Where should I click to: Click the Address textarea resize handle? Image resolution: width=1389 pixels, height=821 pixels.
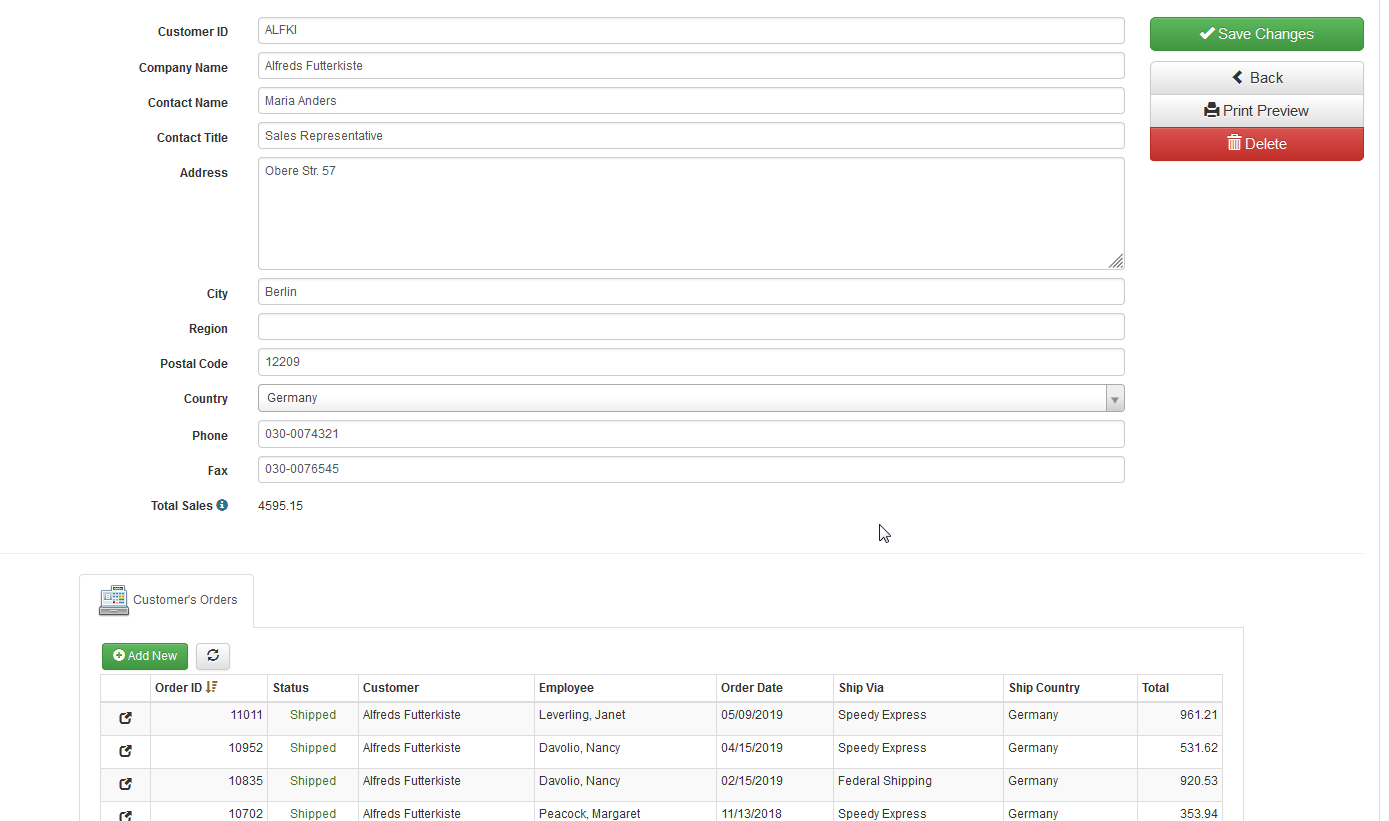(x=1116, y=261)
